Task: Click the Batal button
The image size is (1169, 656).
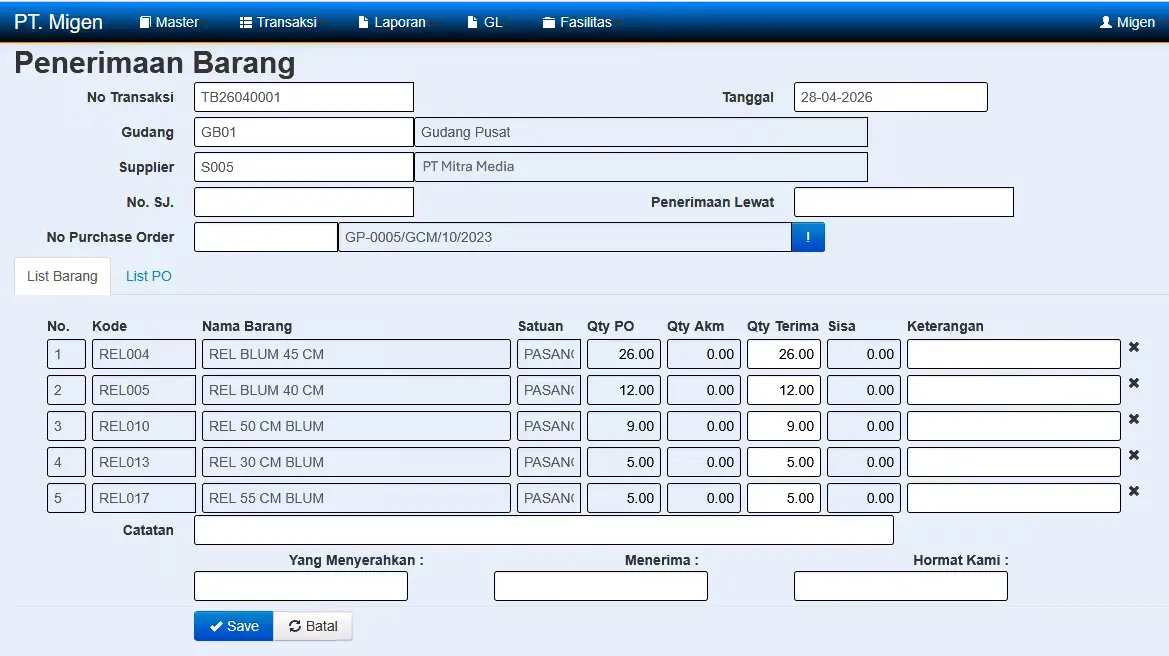Action: click(313, 626)
